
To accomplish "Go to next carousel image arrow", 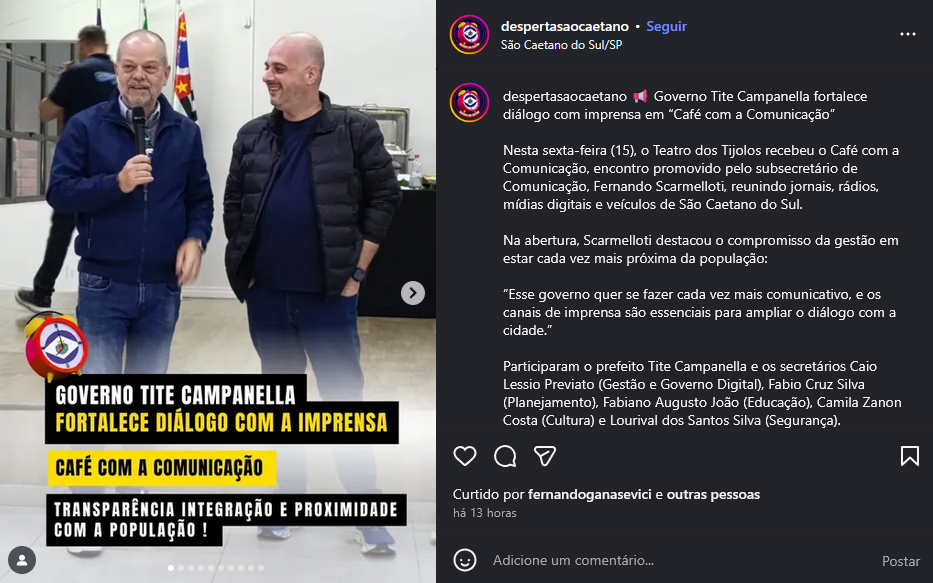I will [412, 293].
